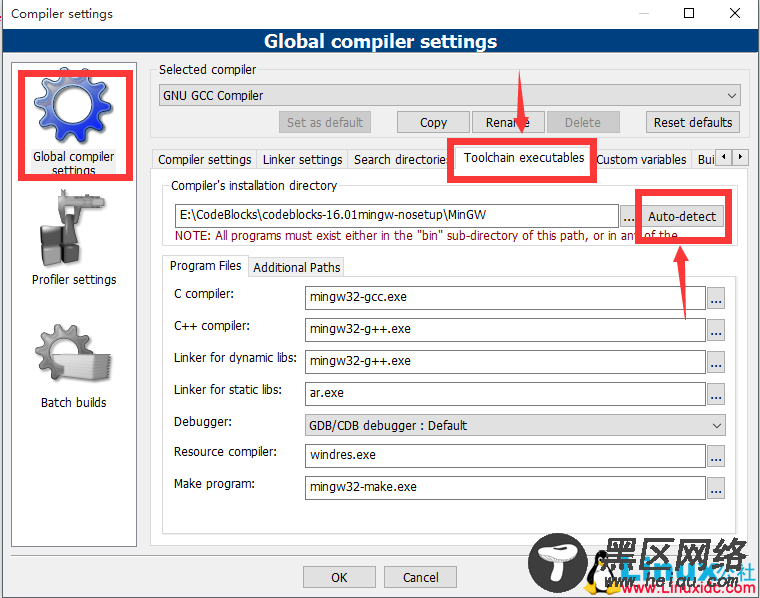Click Auto-detect installation directory button
Image resolution: width=760 pixels, height=598 pixels.
[682, 216]
